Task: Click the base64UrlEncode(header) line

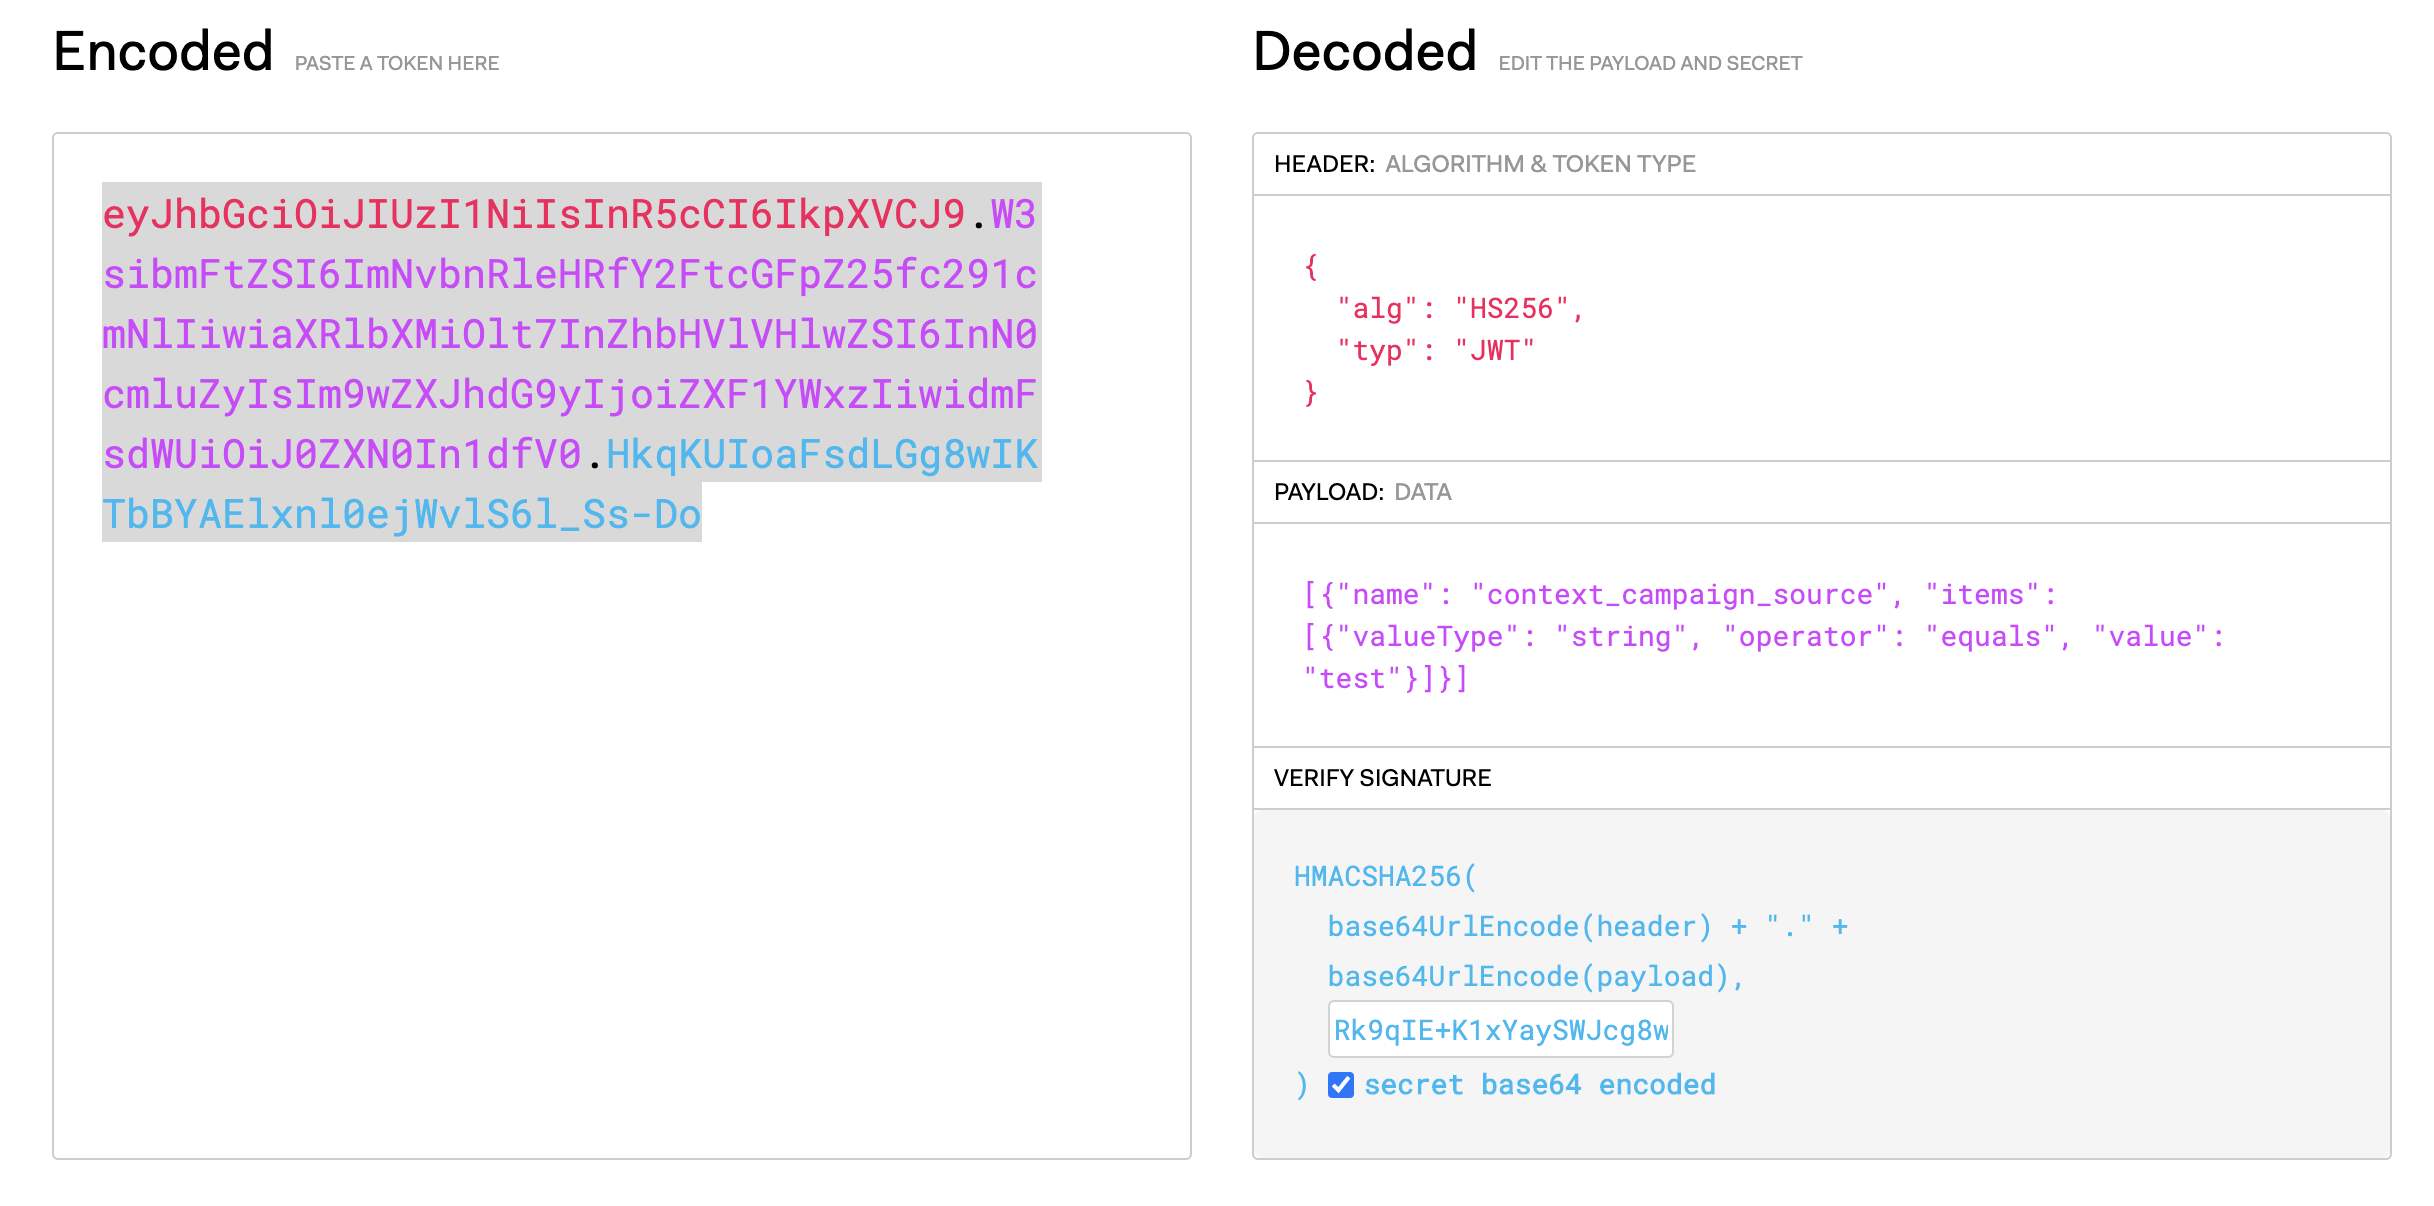Action: pyautogui.click(x=1587, y=927)
